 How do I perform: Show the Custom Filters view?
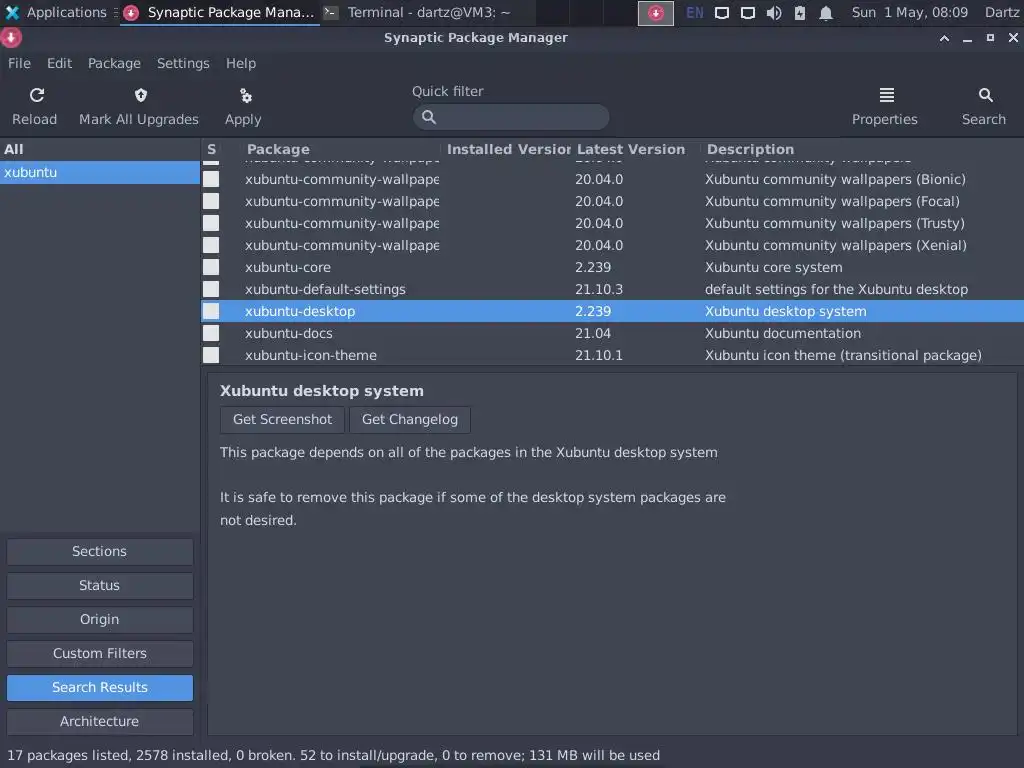(x=99, y=653)
